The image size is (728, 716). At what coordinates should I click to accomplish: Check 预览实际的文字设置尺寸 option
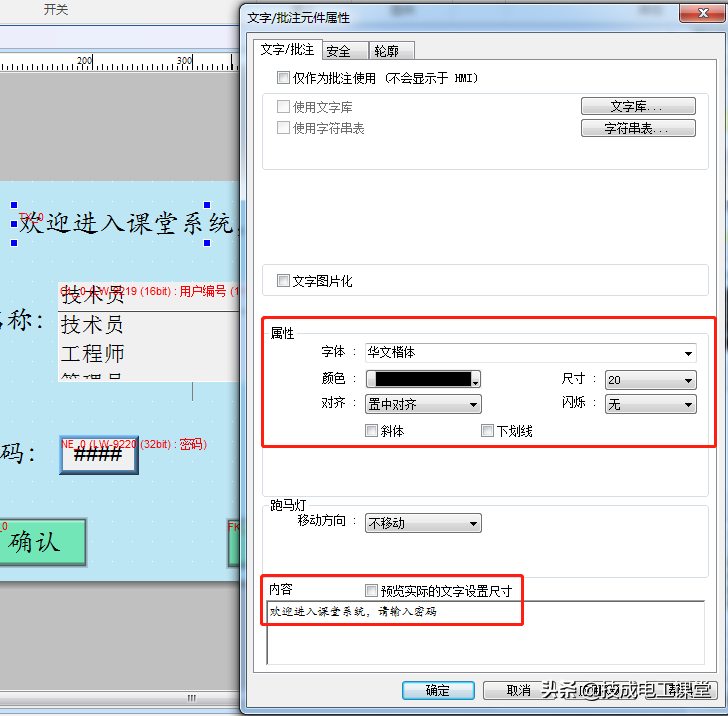click(372, 591)
